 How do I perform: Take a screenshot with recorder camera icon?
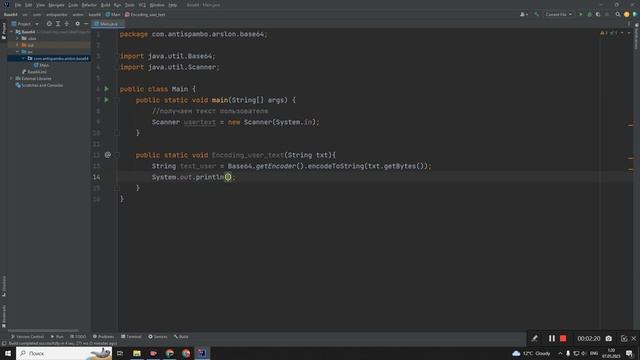[609, 338]
